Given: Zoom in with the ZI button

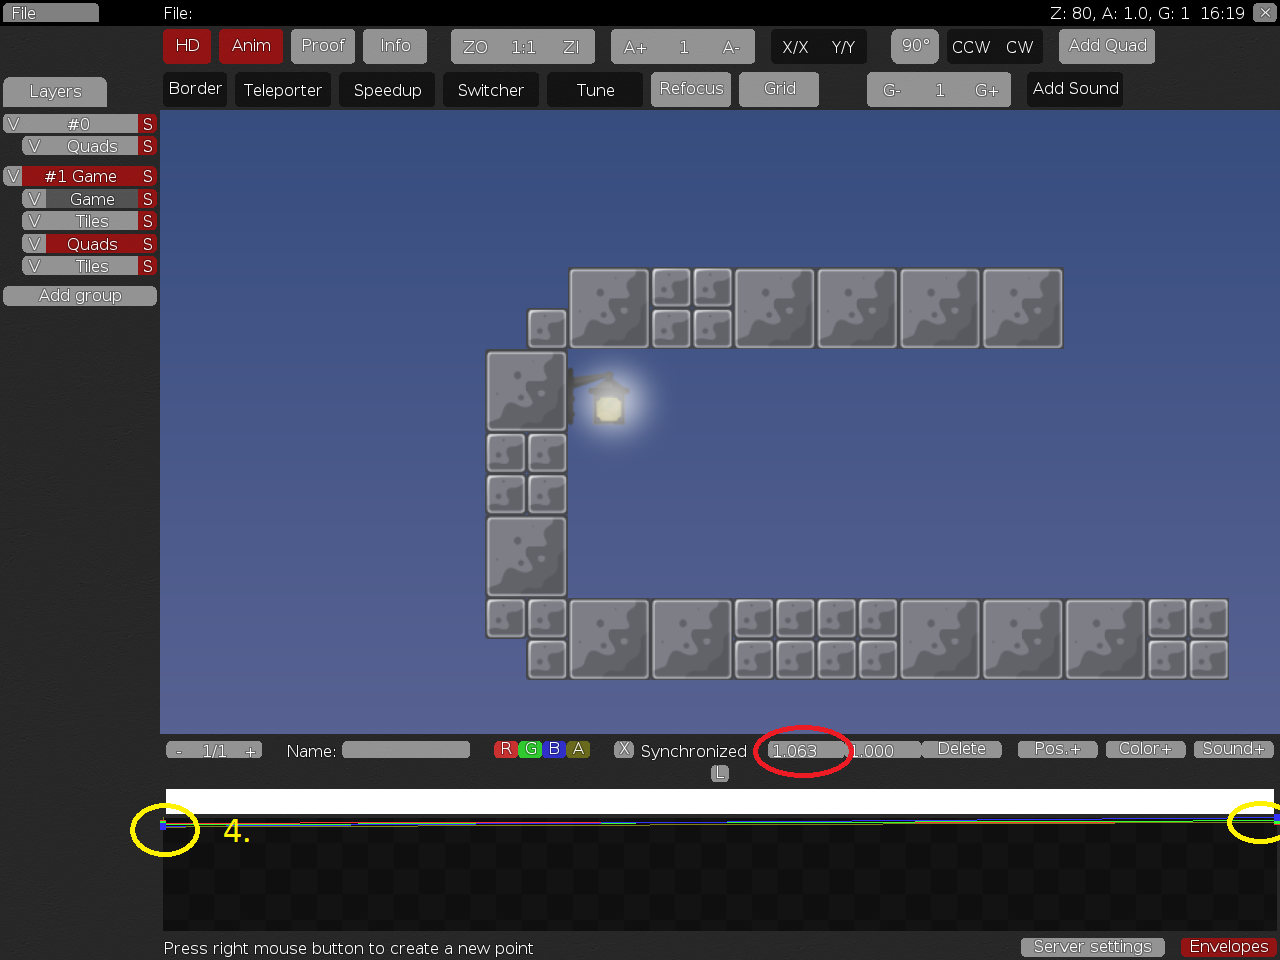Looking at the screenshot, I should 571,47.
